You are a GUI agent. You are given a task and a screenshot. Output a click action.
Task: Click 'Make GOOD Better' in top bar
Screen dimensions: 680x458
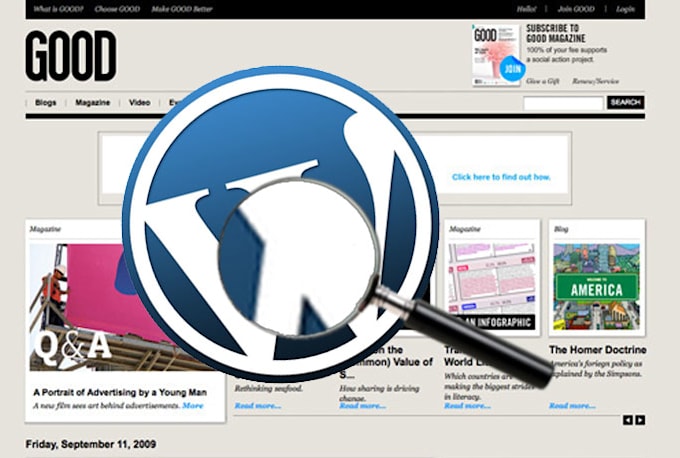tap(182, 9)
